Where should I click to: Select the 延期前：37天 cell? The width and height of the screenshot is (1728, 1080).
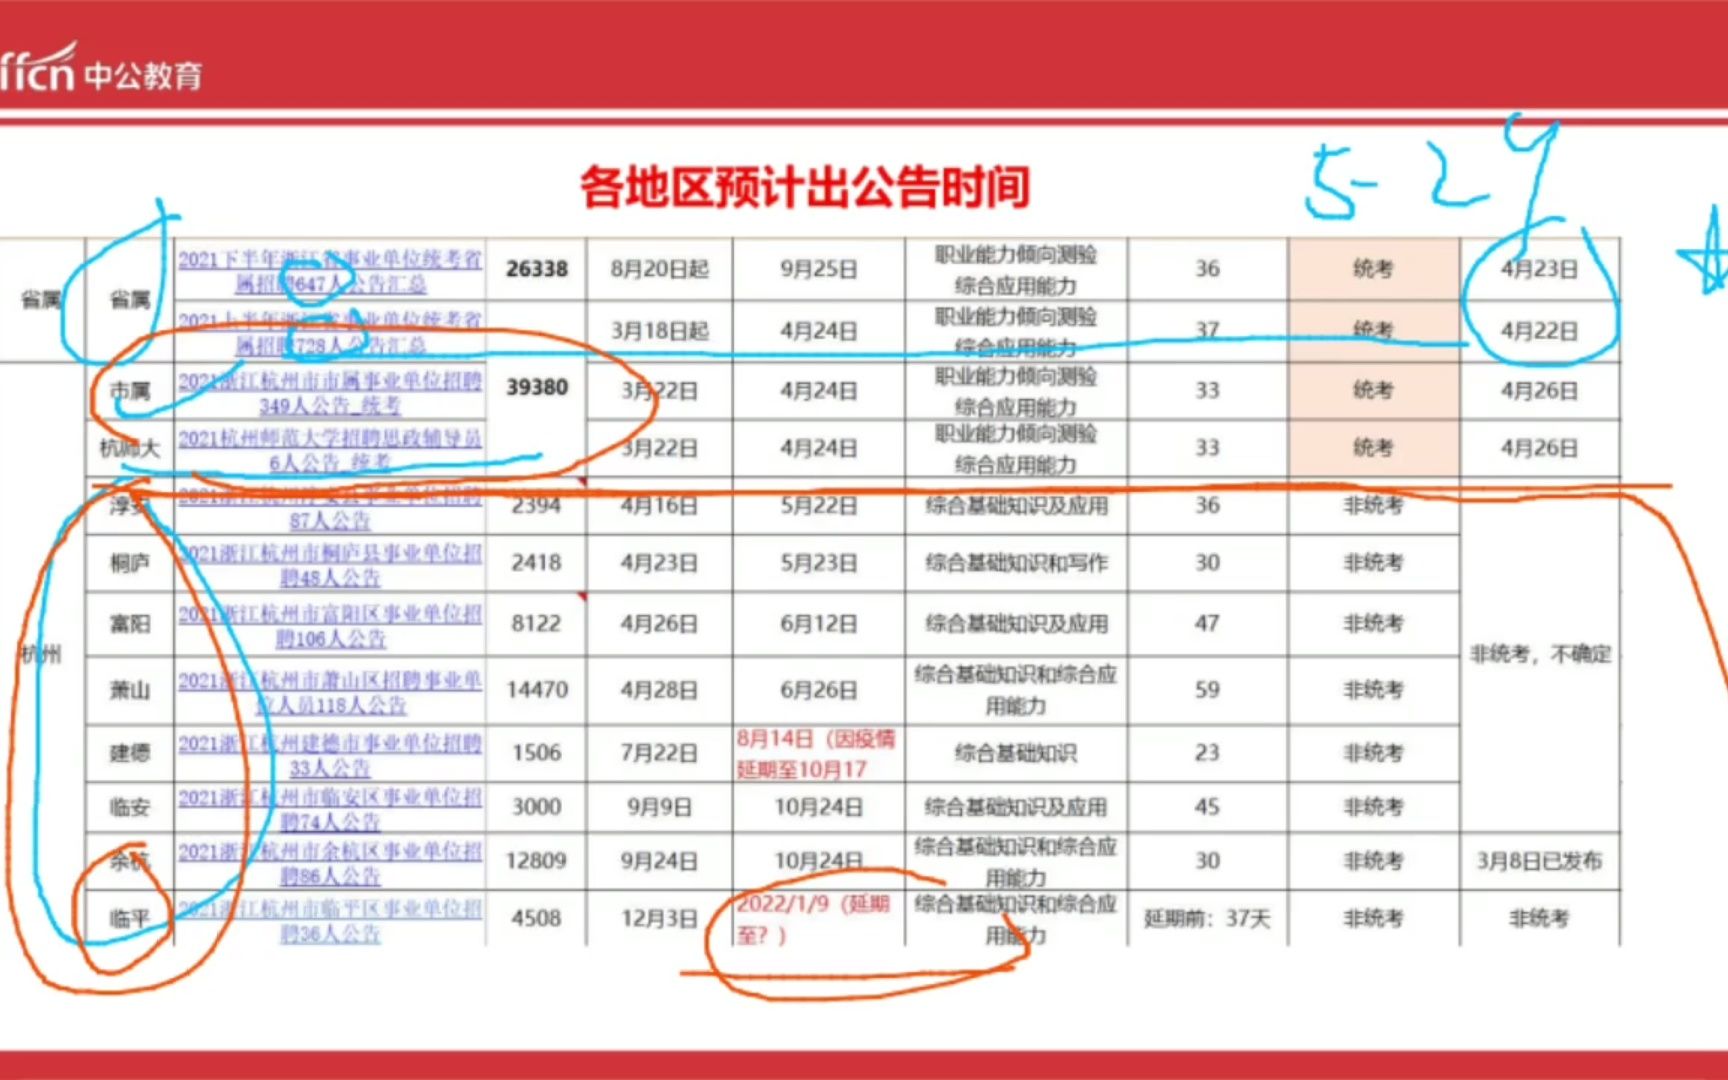pyautogui.click(x=1207, y=918)
